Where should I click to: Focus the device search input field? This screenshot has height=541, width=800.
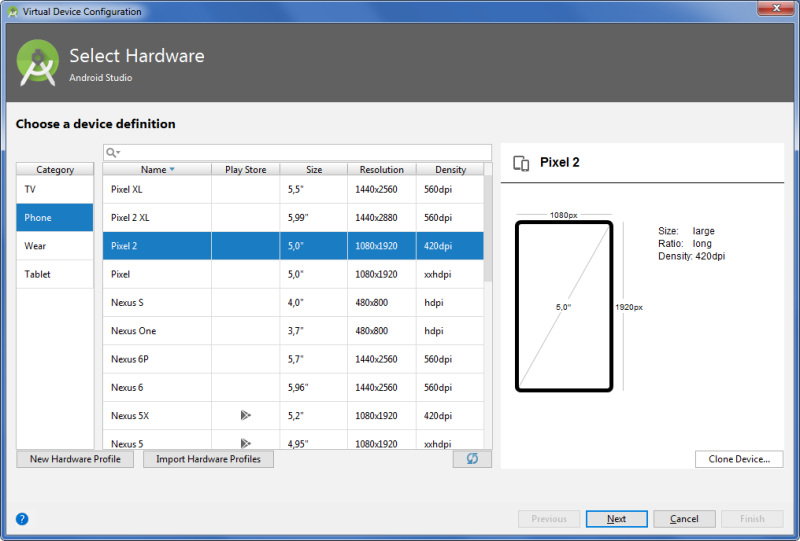coord(297,153)
